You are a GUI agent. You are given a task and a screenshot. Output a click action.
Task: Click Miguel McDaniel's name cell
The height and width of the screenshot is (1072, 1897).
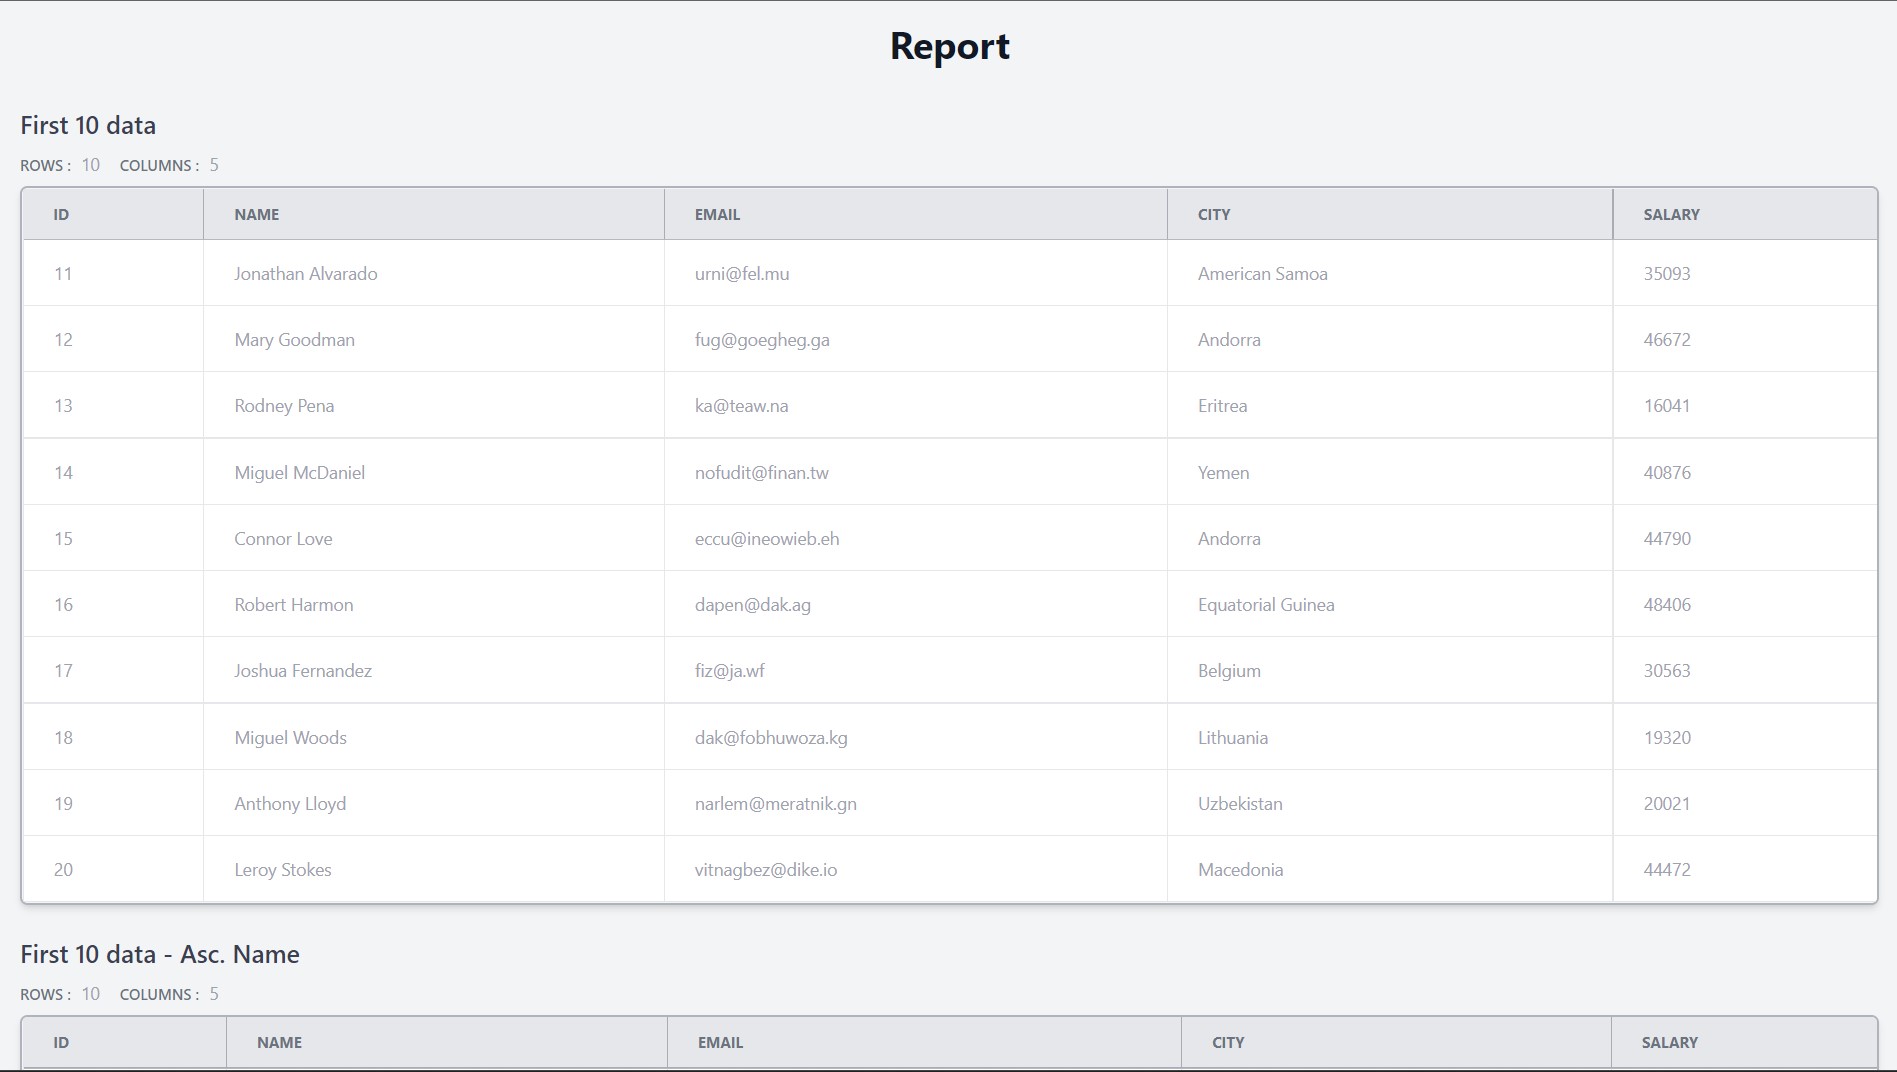pyautogui.click(x=299, y=472)
